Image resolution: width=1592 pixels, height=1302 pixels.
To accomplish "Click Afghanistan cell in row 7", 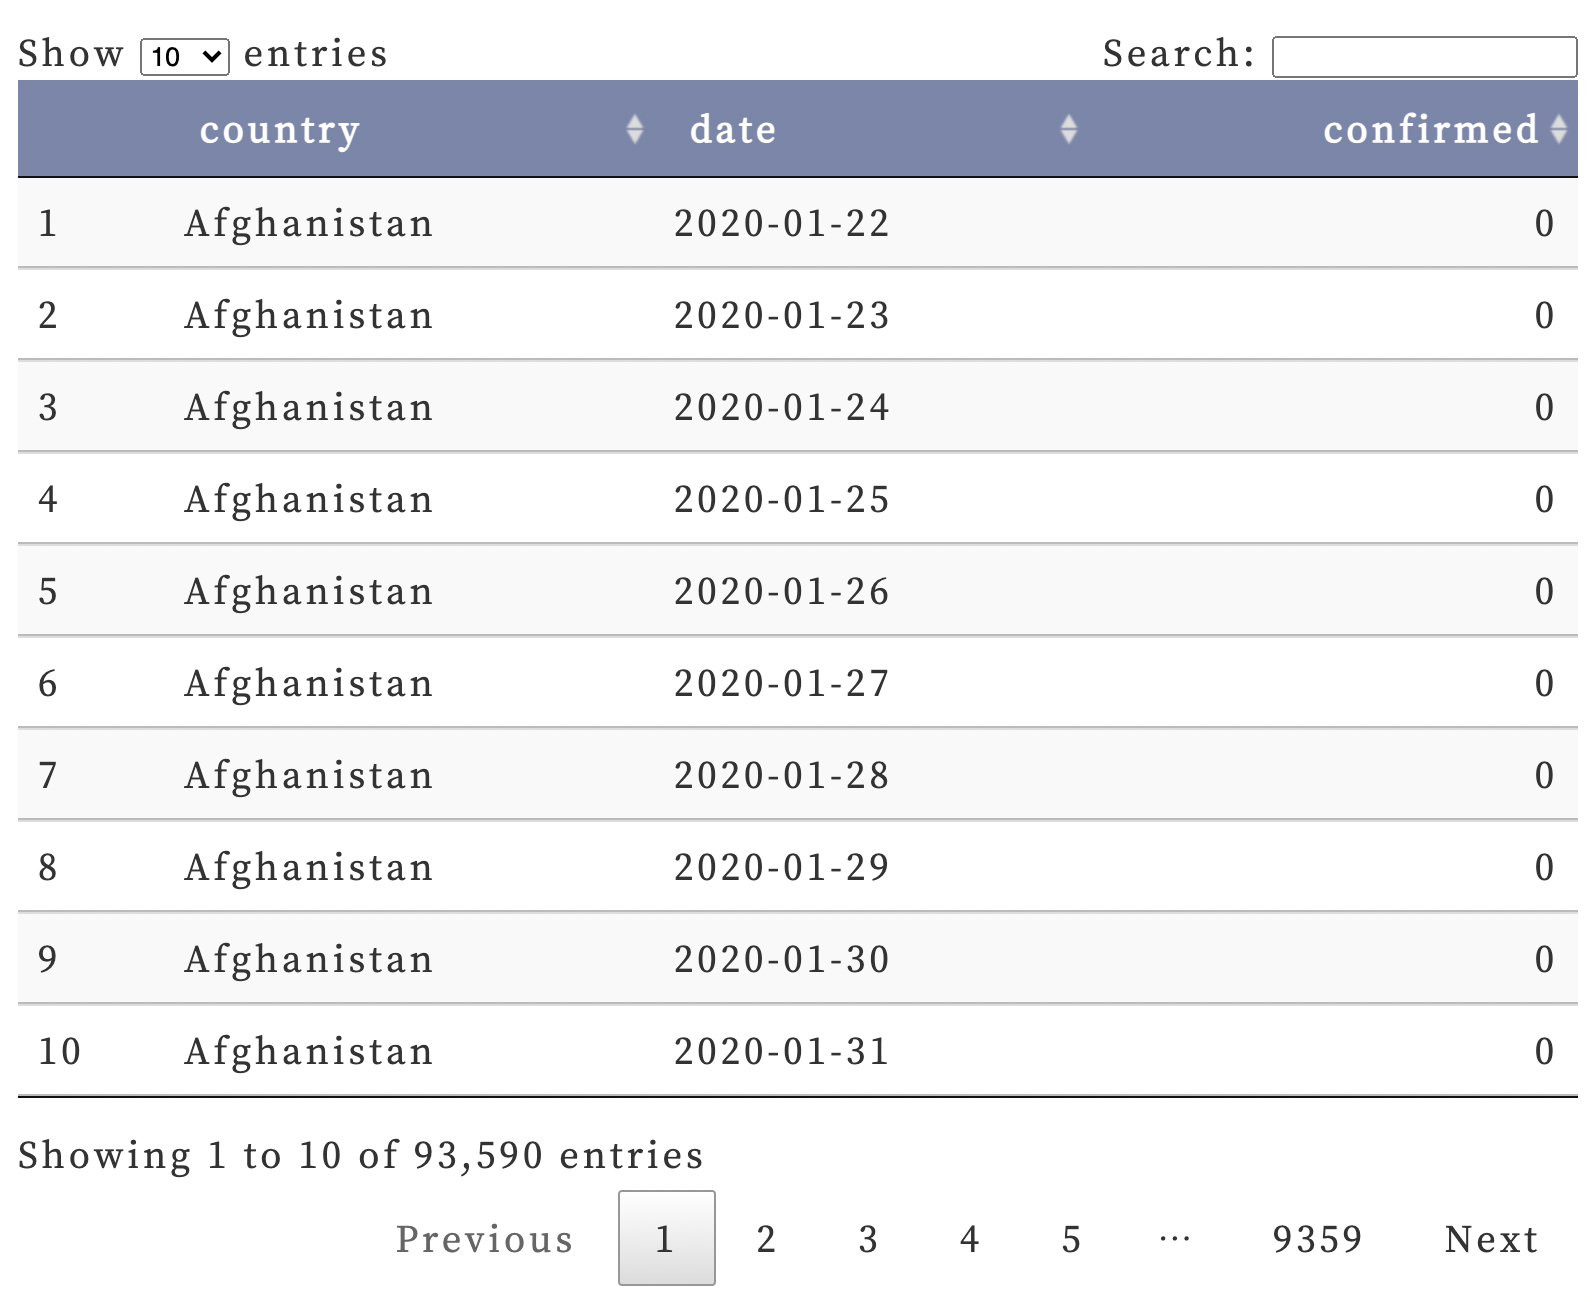I will point(309,776).
